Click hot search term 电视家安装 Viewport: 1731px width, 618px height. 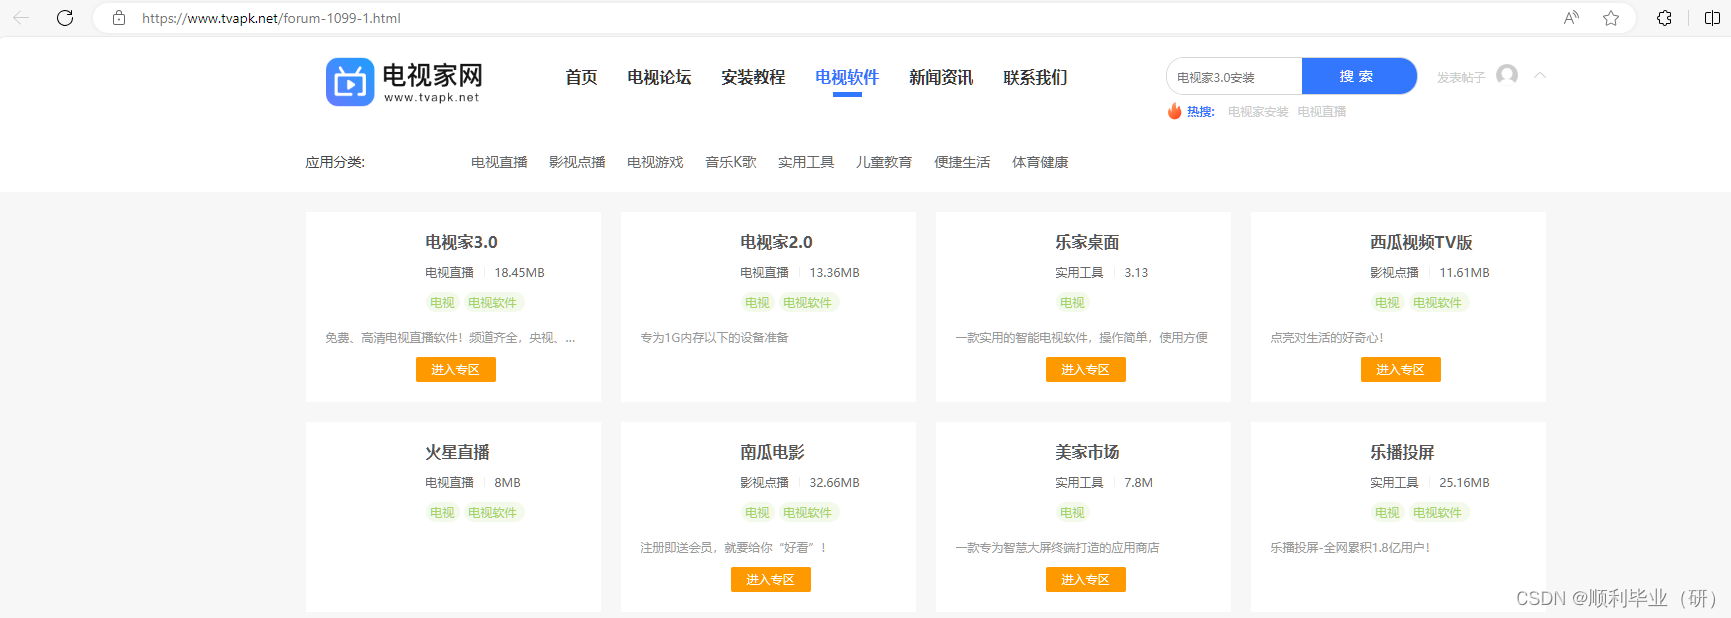(1258, 112)
